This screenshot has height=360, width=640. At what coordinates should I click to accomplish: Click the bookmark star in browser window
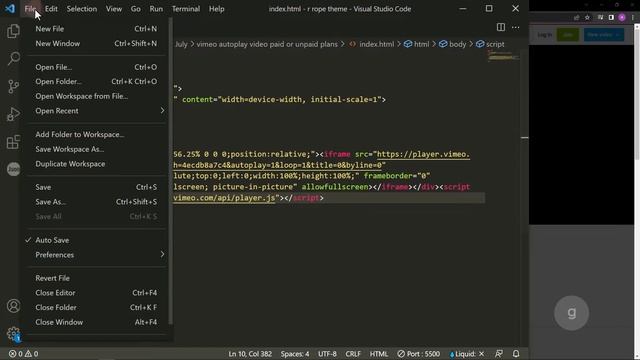pyautogui.click(x=587, y=18)
